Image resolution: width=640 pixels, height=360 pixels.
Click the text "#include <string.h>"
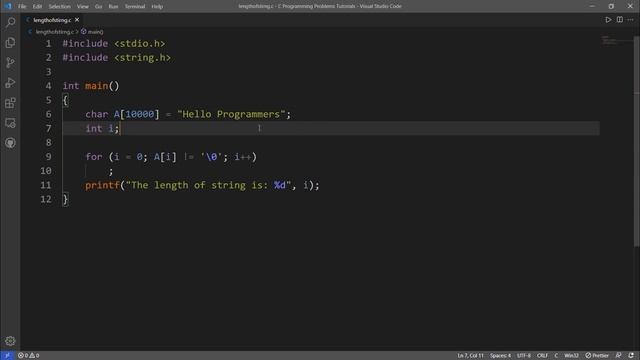pos(117,58)
